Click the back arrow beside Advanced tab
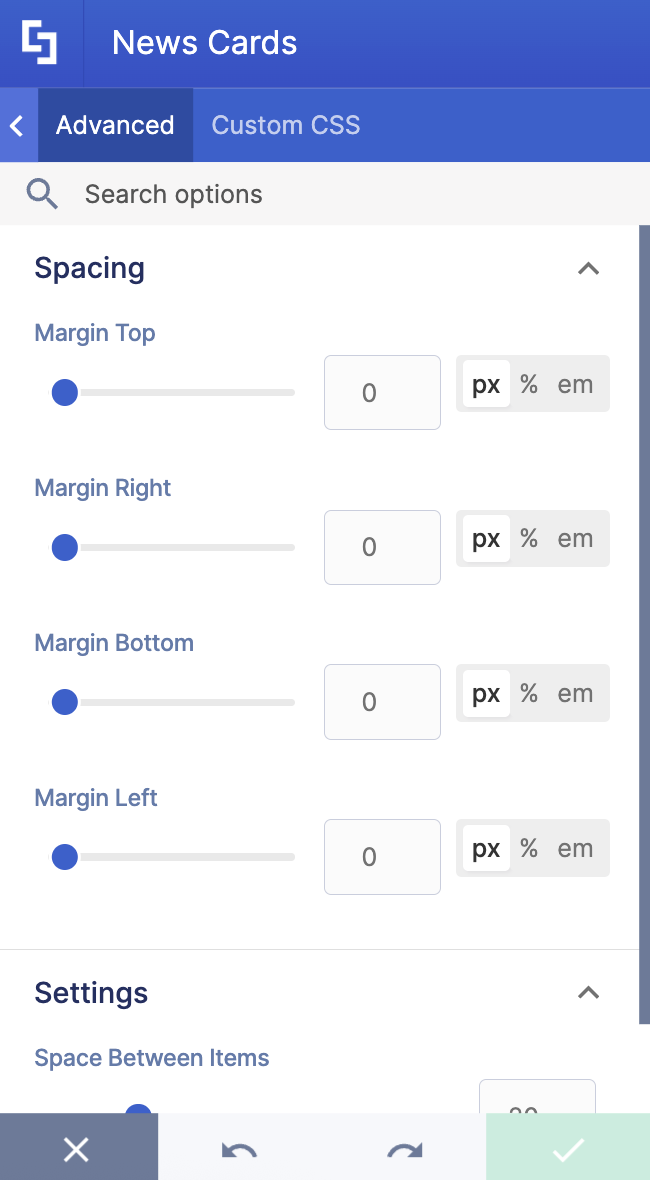The image size is (650, 1180). tap(17, 125)
